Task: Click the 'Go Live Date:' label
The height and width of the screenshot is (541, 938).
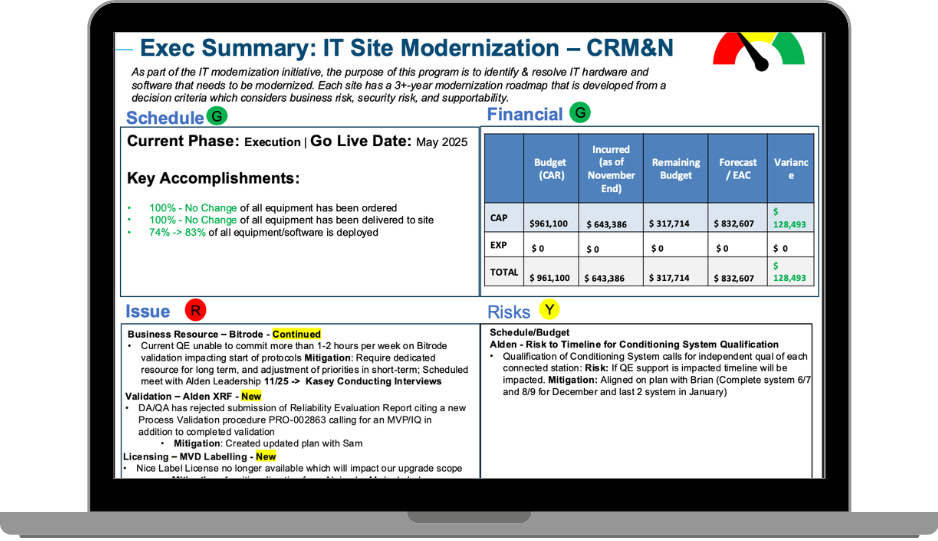Action: click(x=361, y=141)
